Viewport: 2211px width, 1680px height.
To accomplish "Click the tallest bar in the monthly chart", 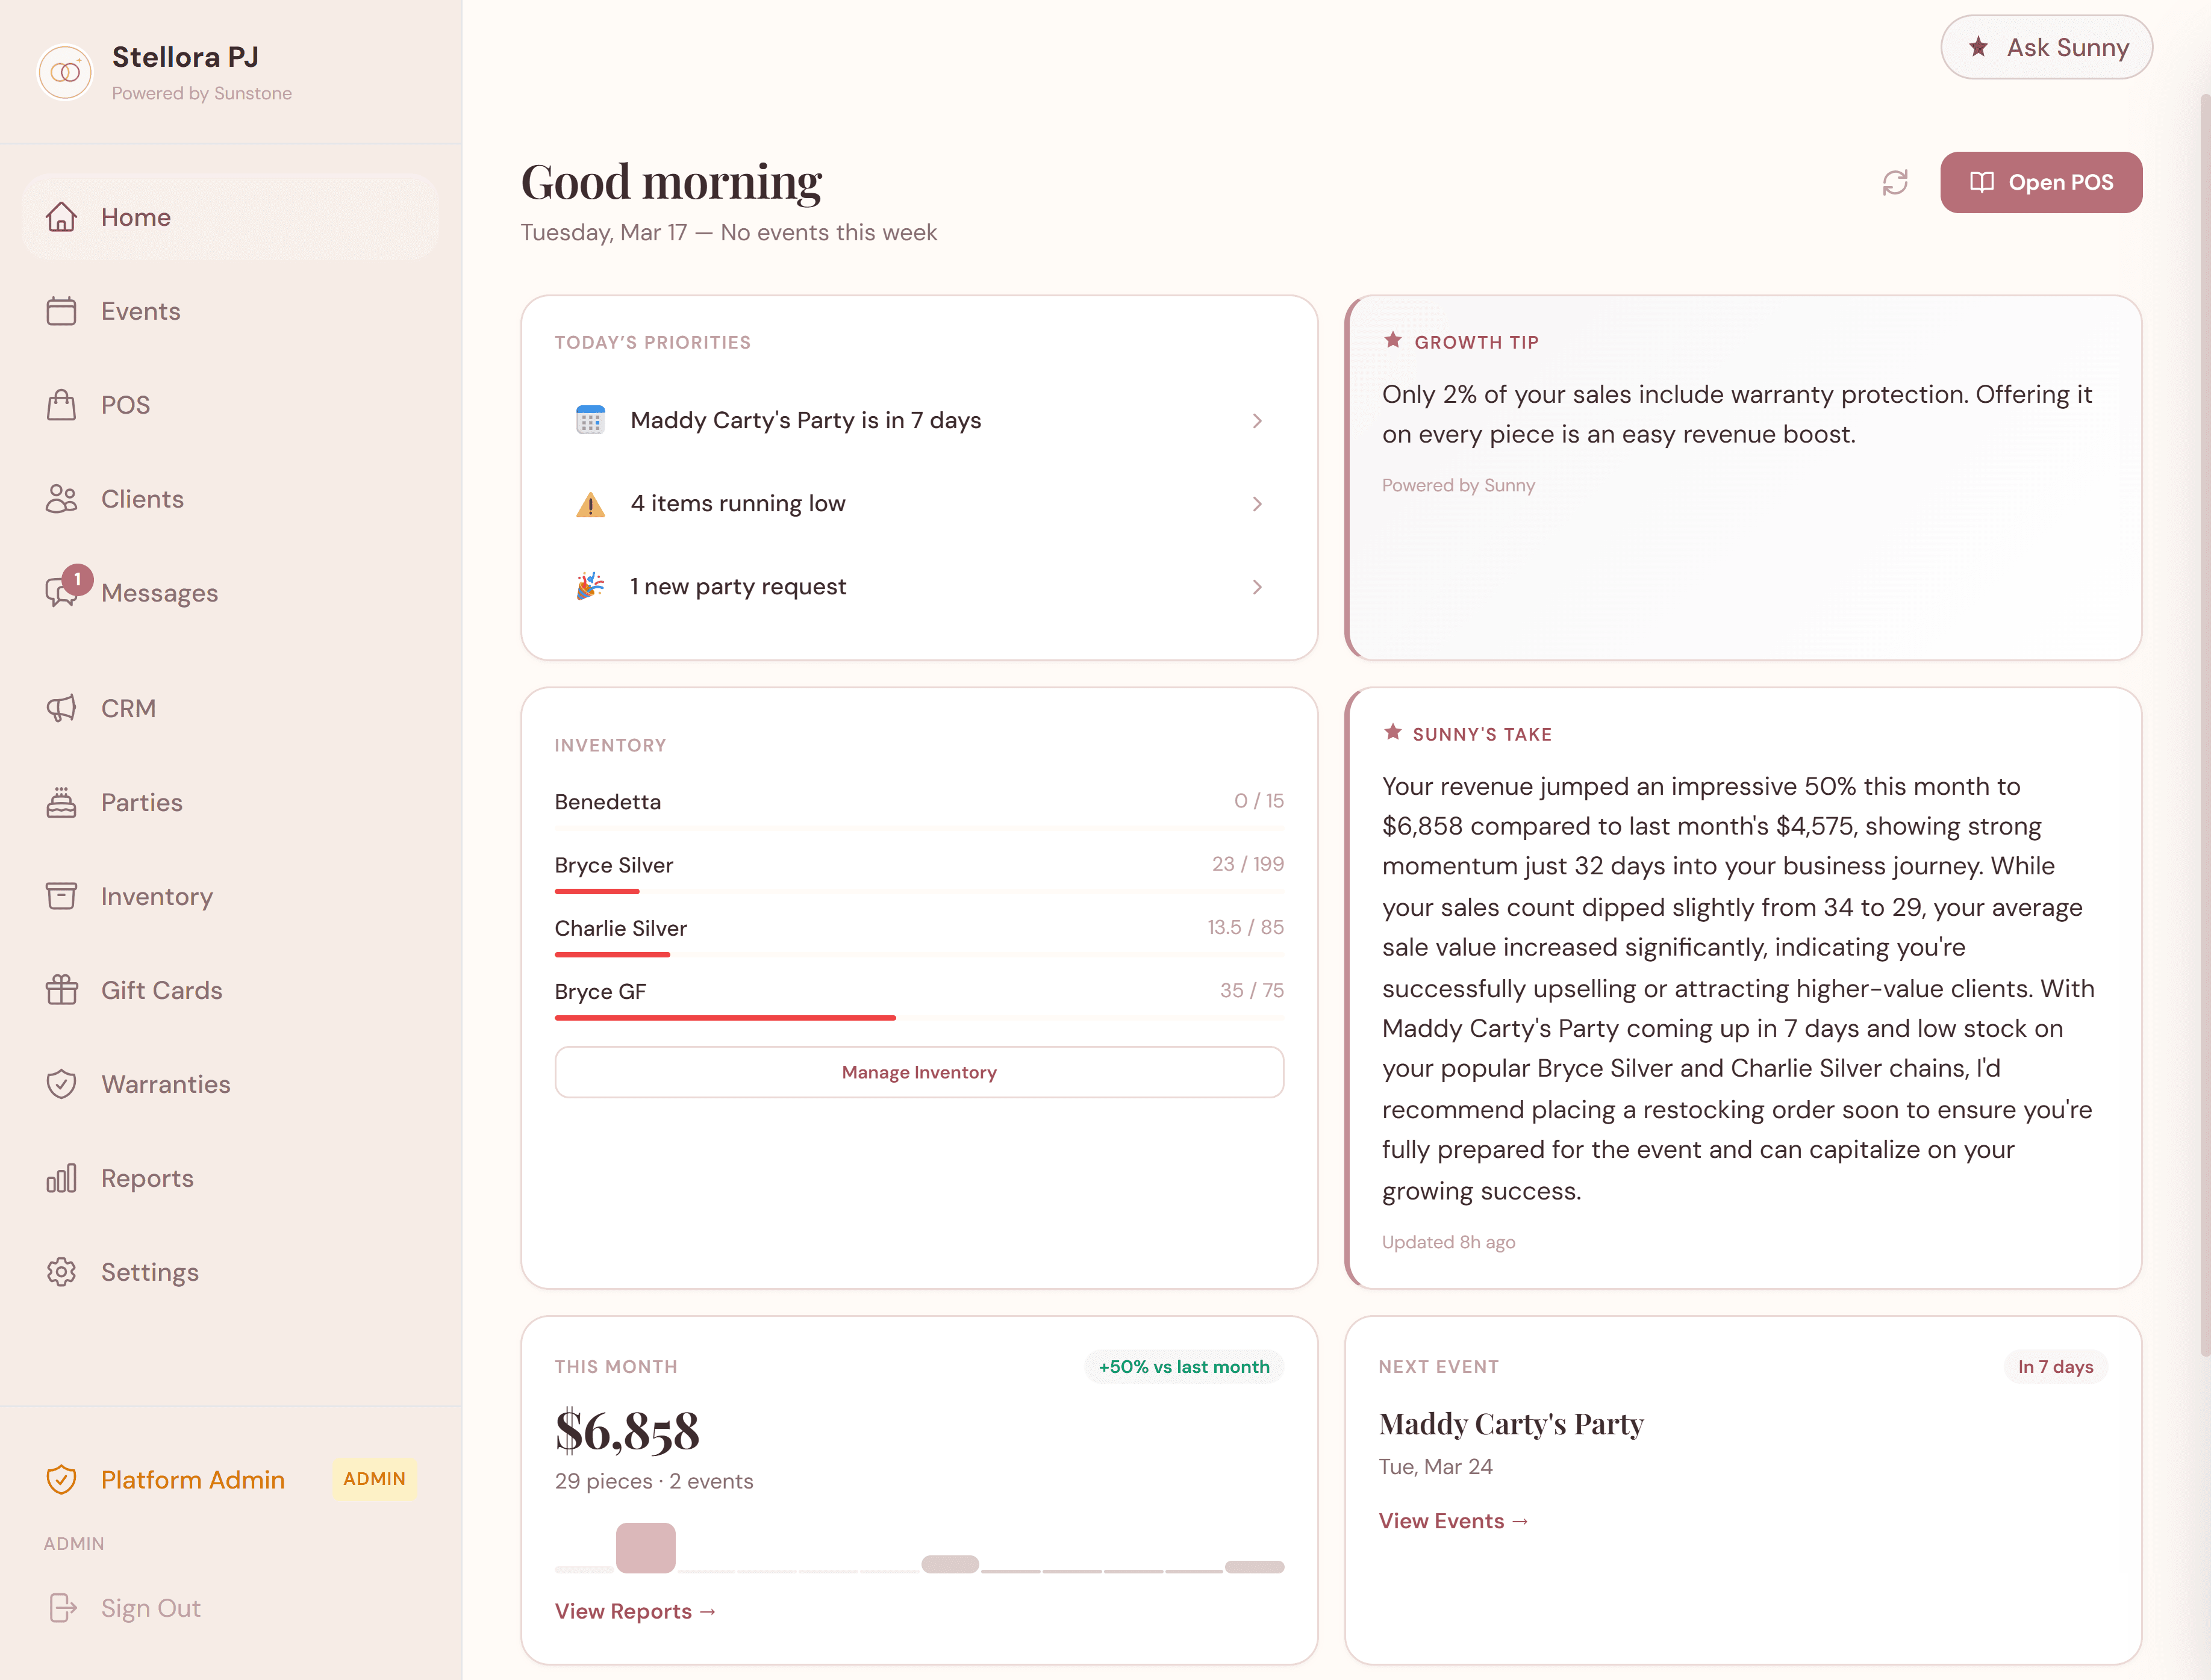I will (x=646, y=1547).
